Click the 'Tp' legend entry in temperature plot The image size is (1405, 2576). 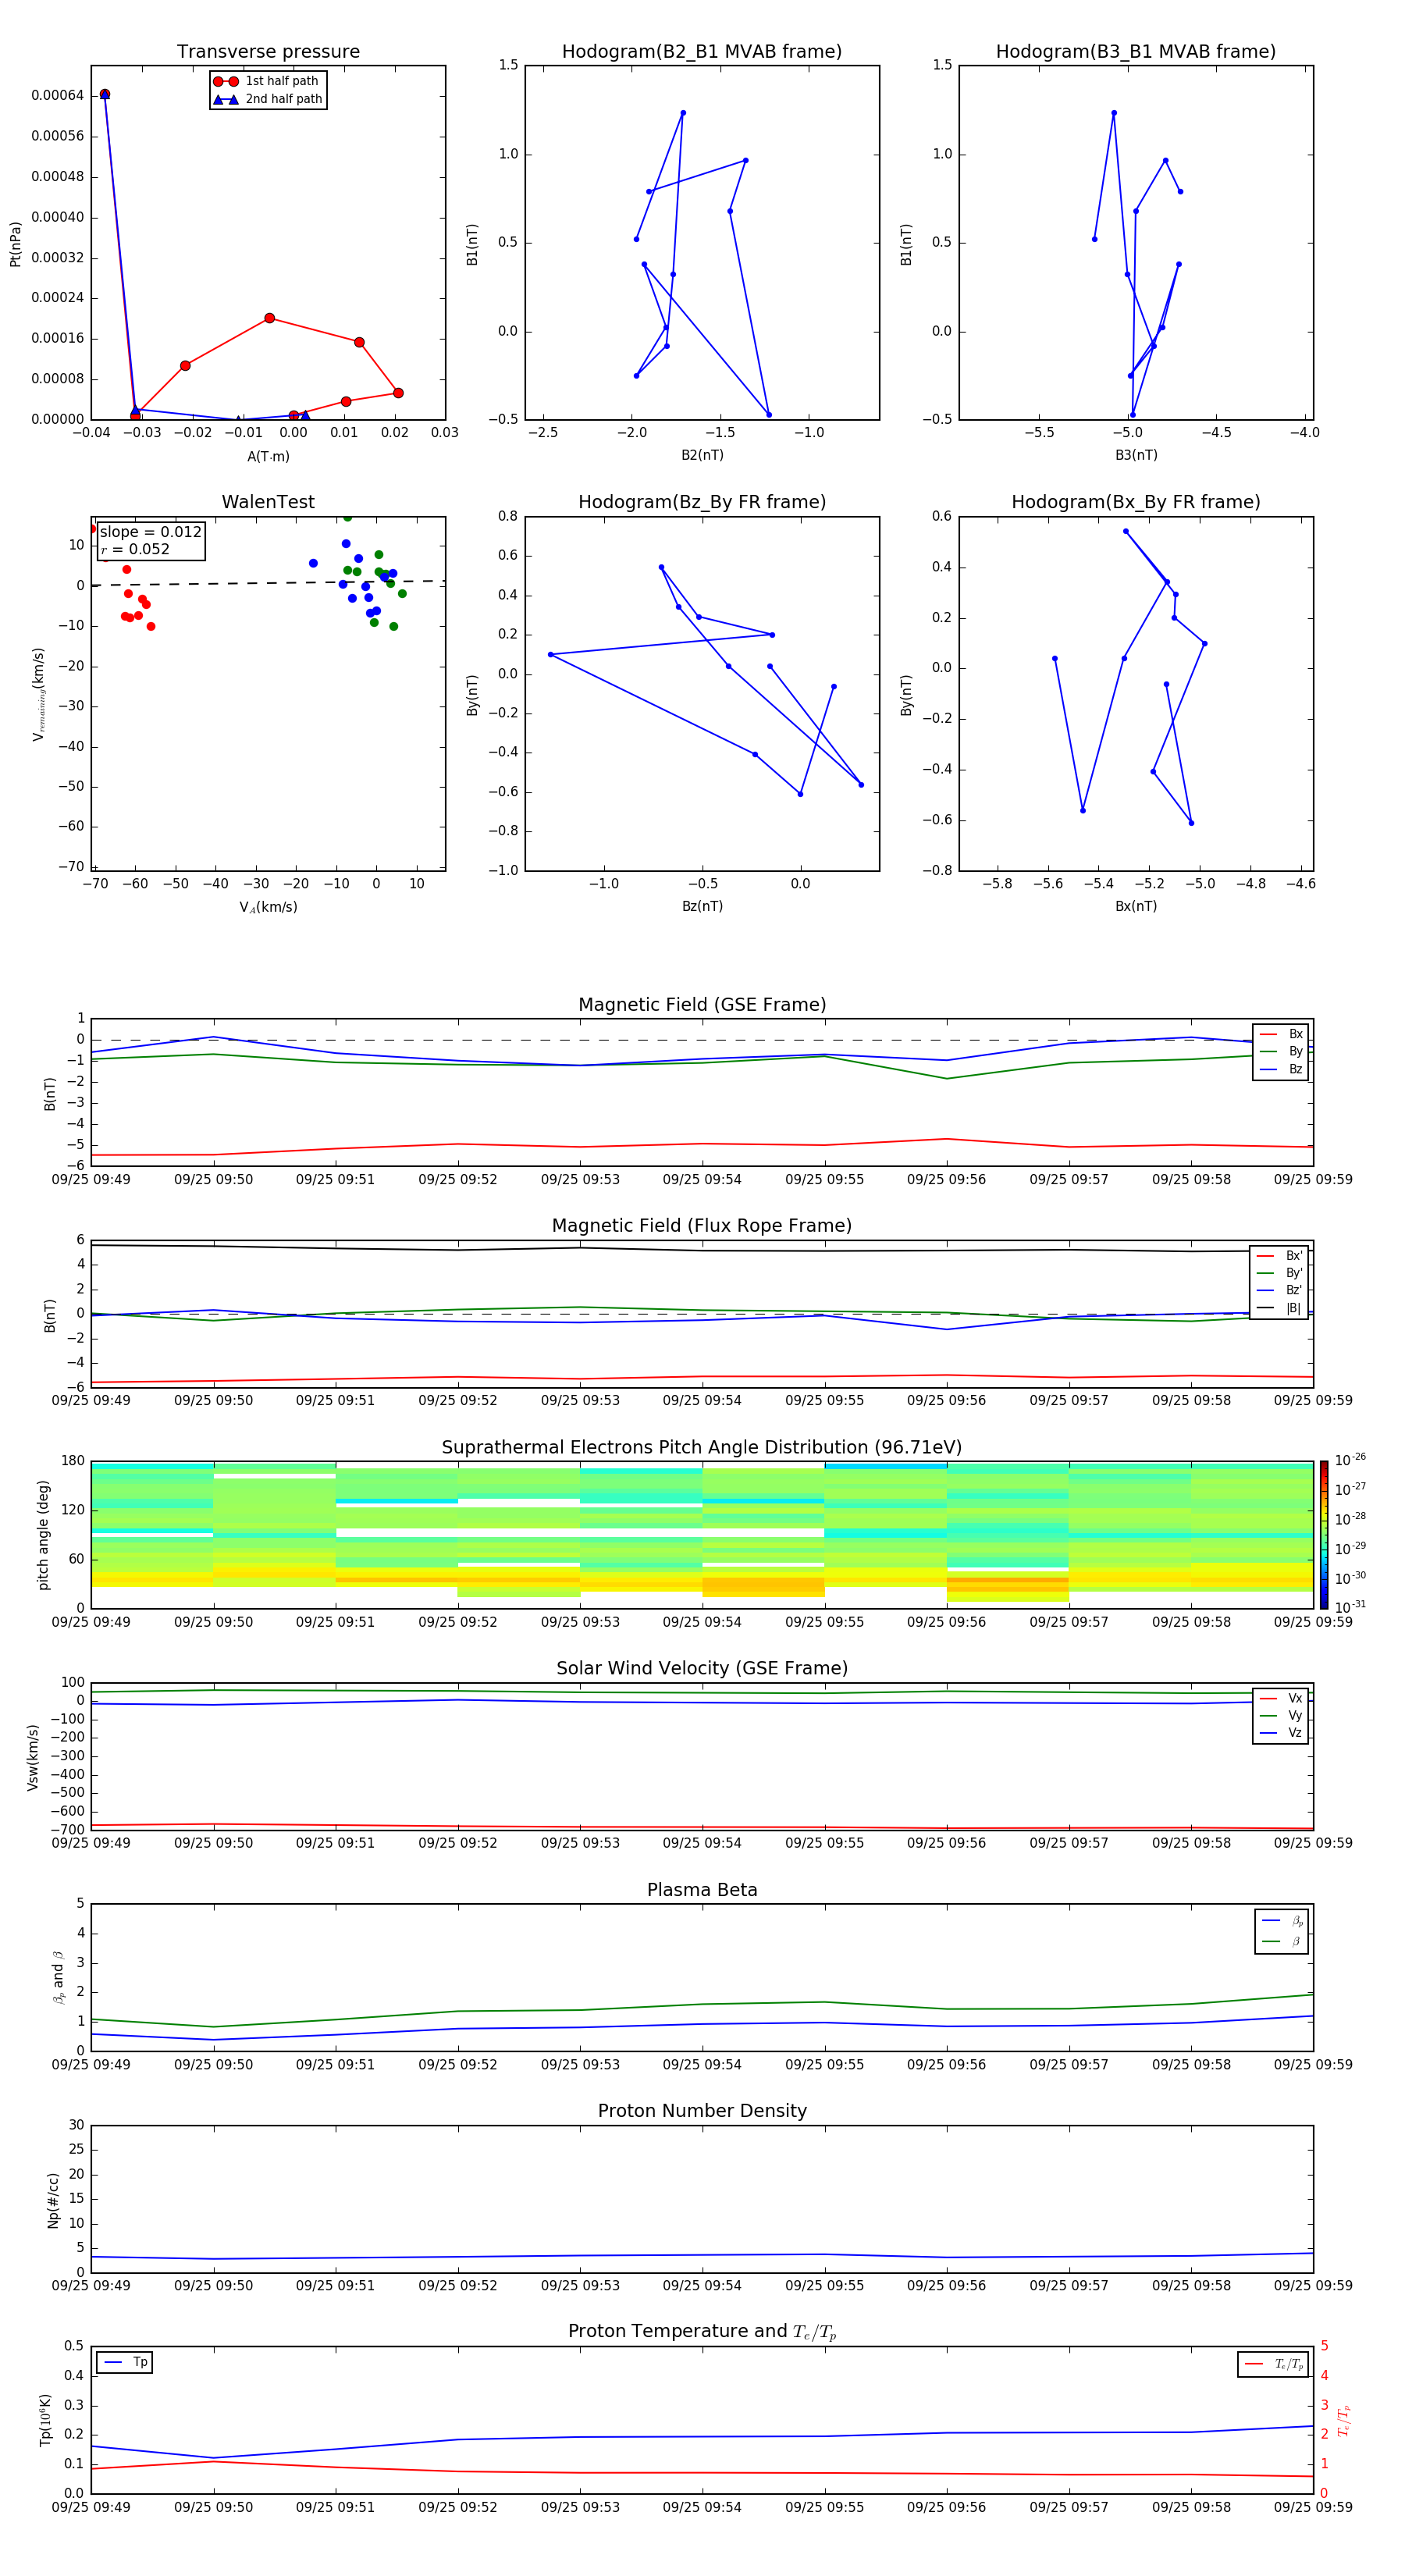click(125, 2363)
